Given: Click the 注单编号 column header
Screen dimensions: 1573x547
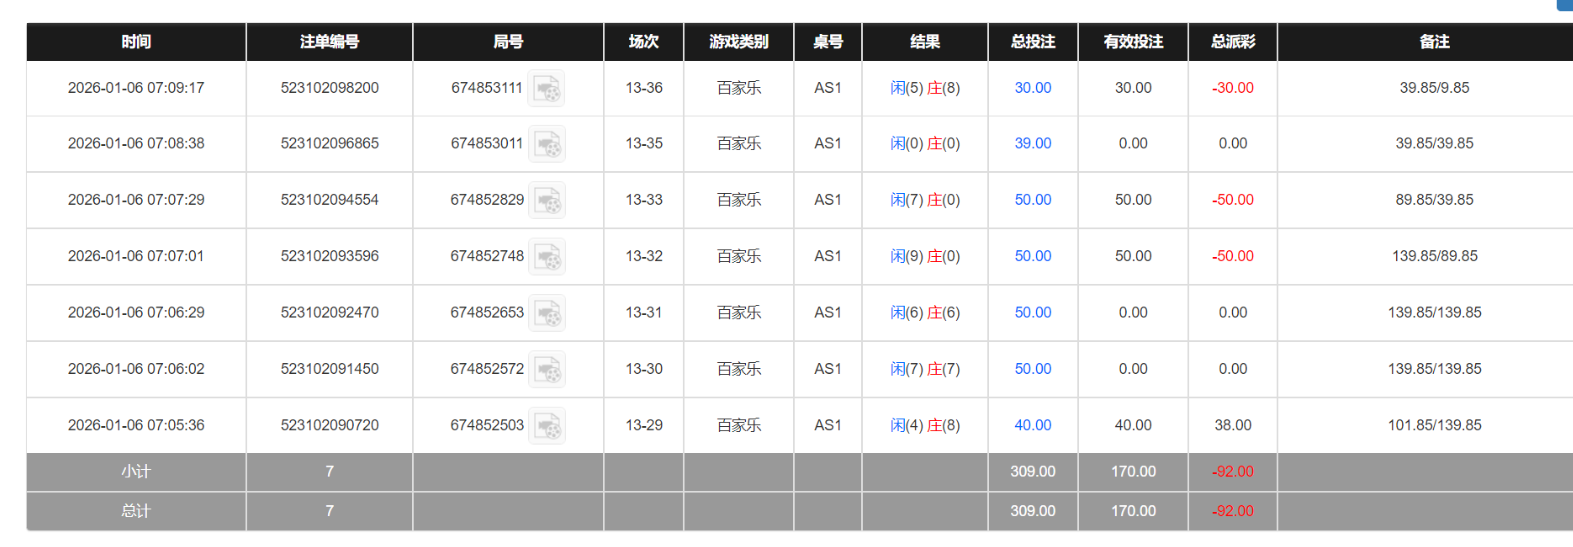Looking at the screenshot, I should (329, 42).
